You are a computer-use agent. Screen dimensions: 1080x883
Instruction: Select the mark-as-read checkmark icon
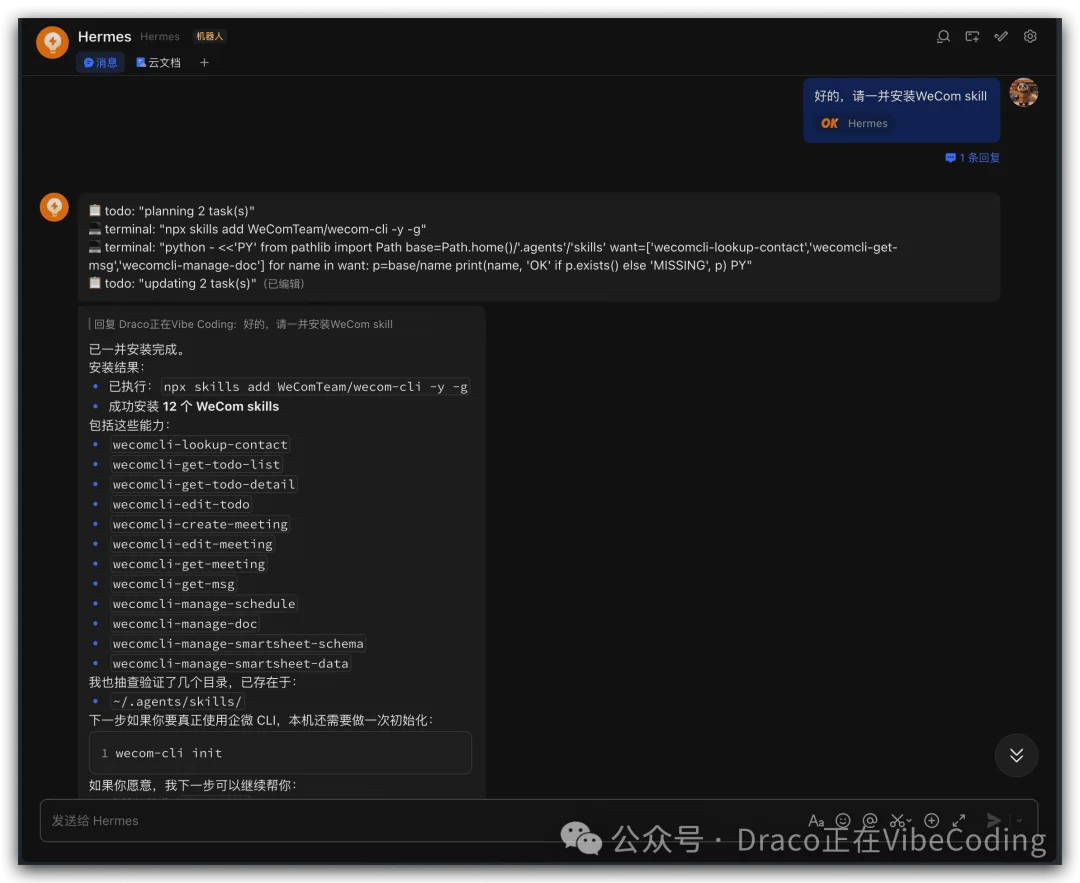pos(1001,36)
